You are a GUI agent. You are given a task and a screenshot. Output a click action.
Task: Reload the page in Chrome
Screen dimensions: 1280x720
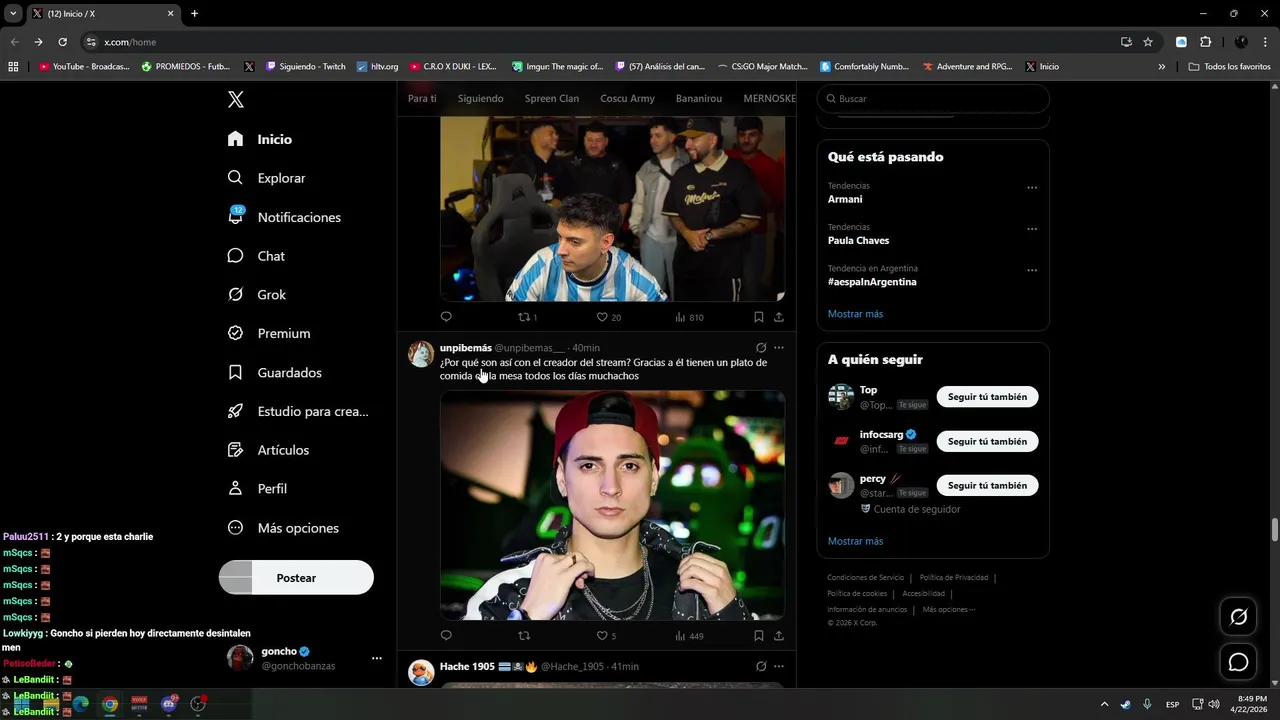point(62,42)
